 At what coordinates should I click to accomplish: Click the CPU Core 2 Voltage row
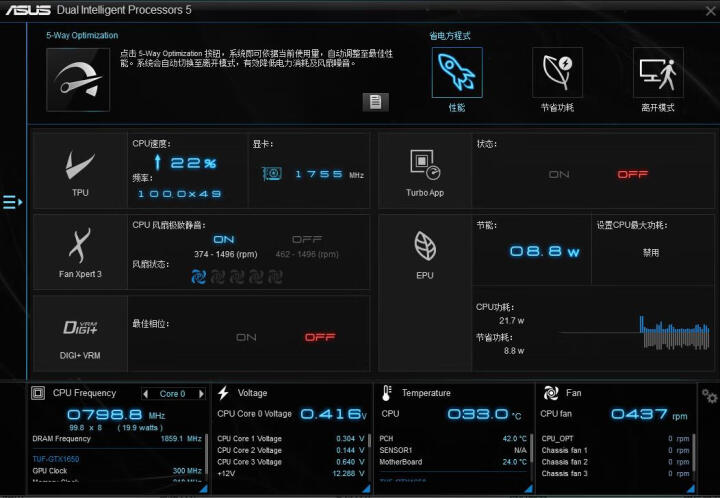click(x=291, y=450)
